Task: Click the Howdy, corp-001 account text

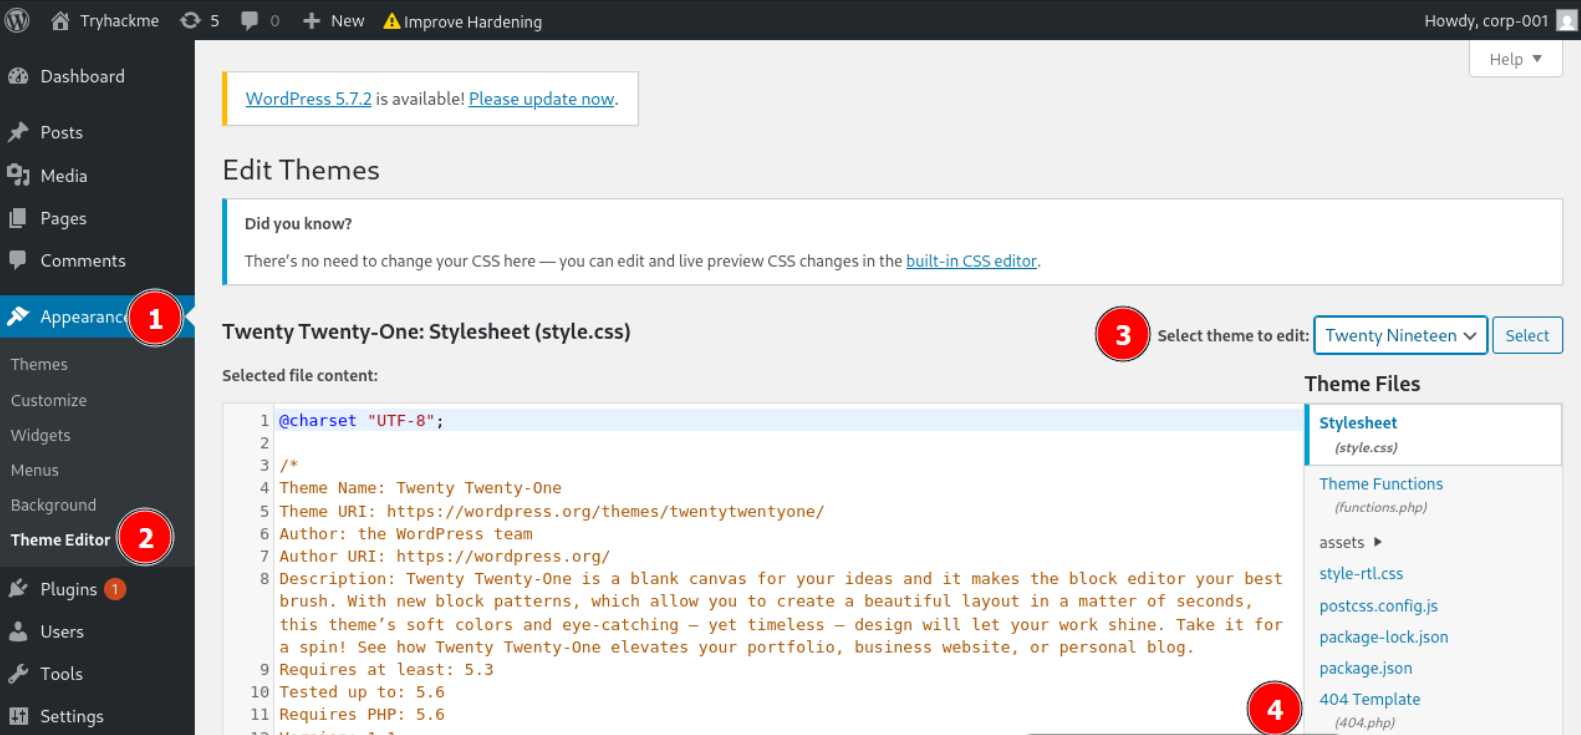Action: (1486, 21)
